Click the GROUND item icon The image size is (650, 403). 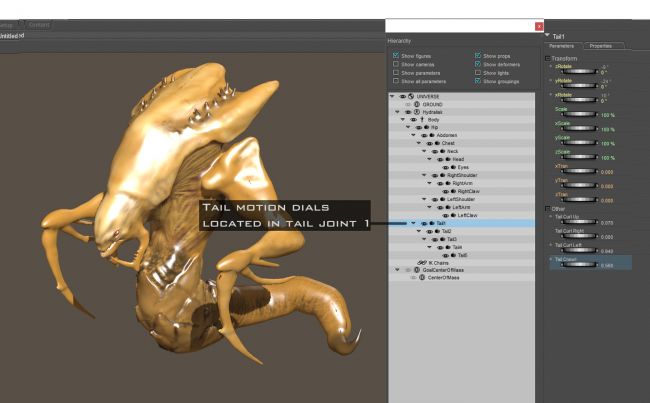click(x=416, y=104)
